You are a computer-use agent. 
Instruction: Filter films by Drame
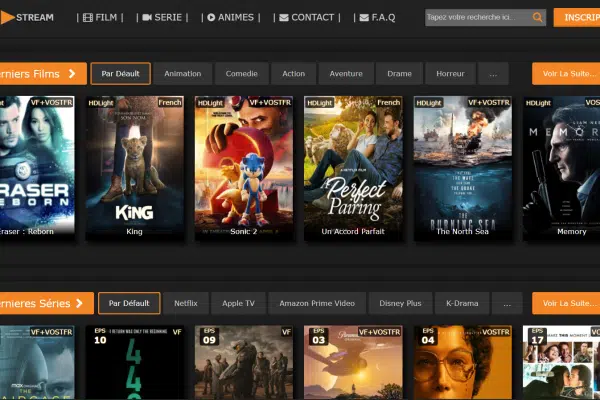click(399, 73)
